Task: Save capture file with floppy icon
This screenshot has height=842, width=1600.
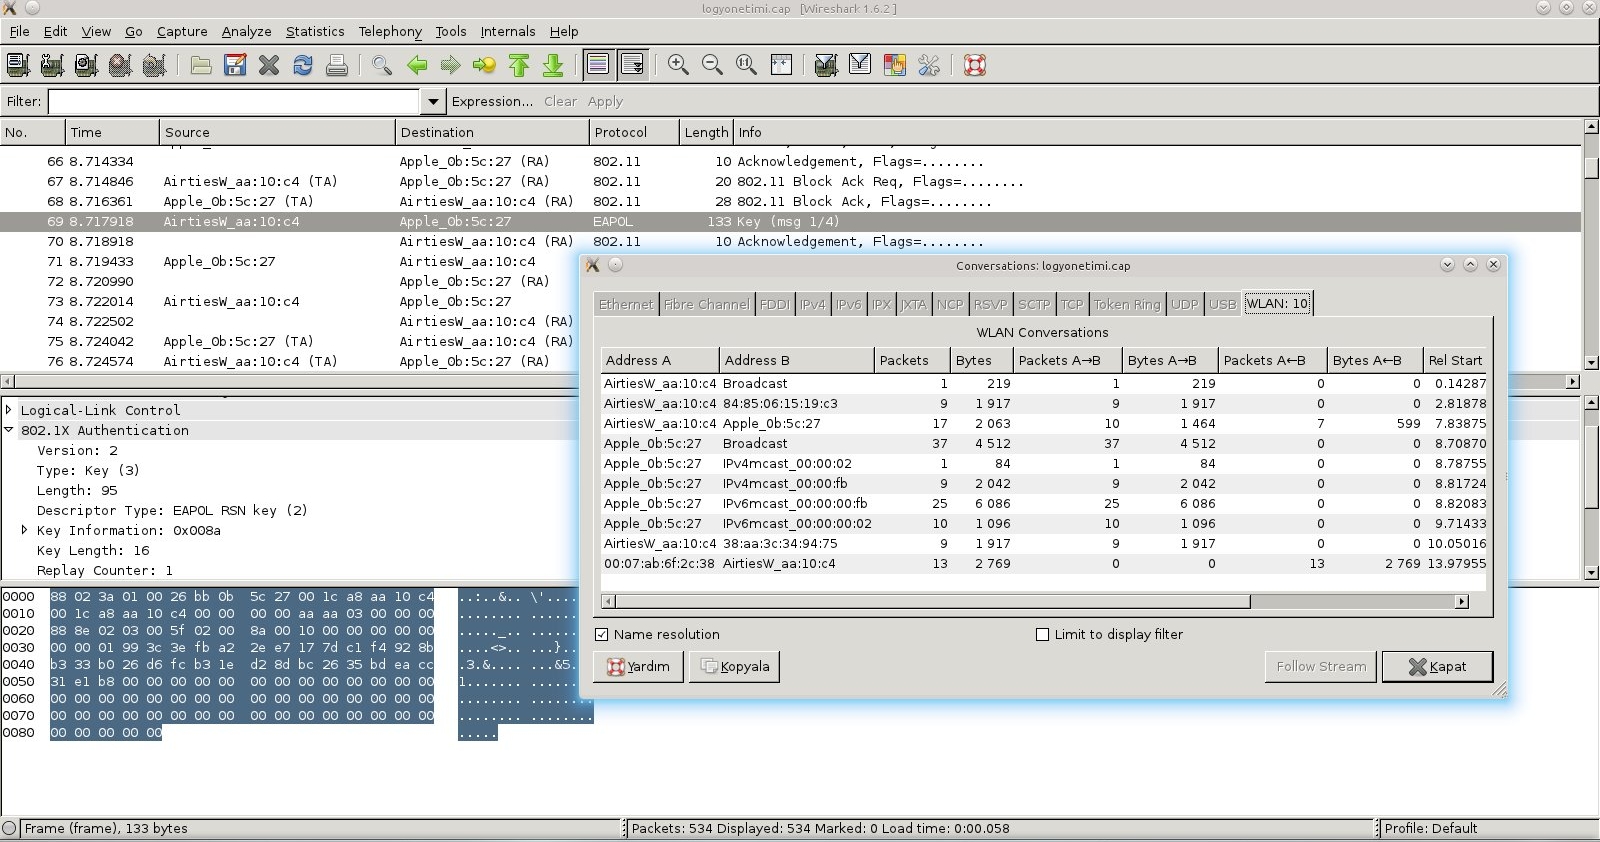Action: [235, 65]
